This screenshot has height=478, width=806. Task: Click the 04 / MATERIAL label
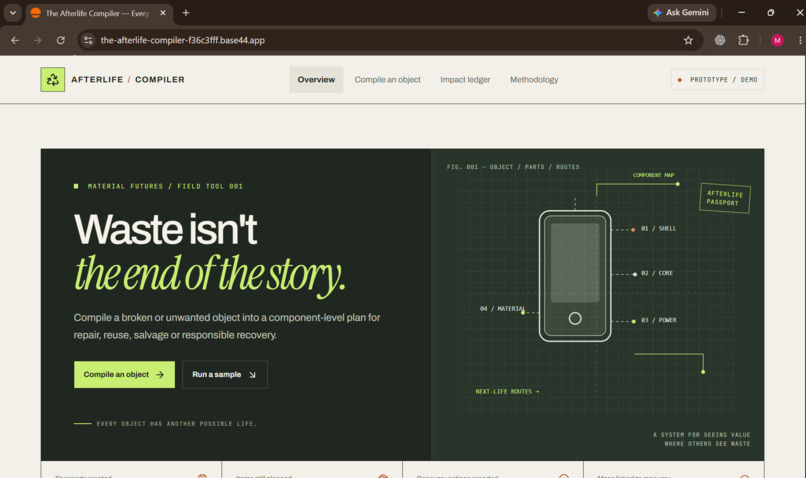coord(502,309)
